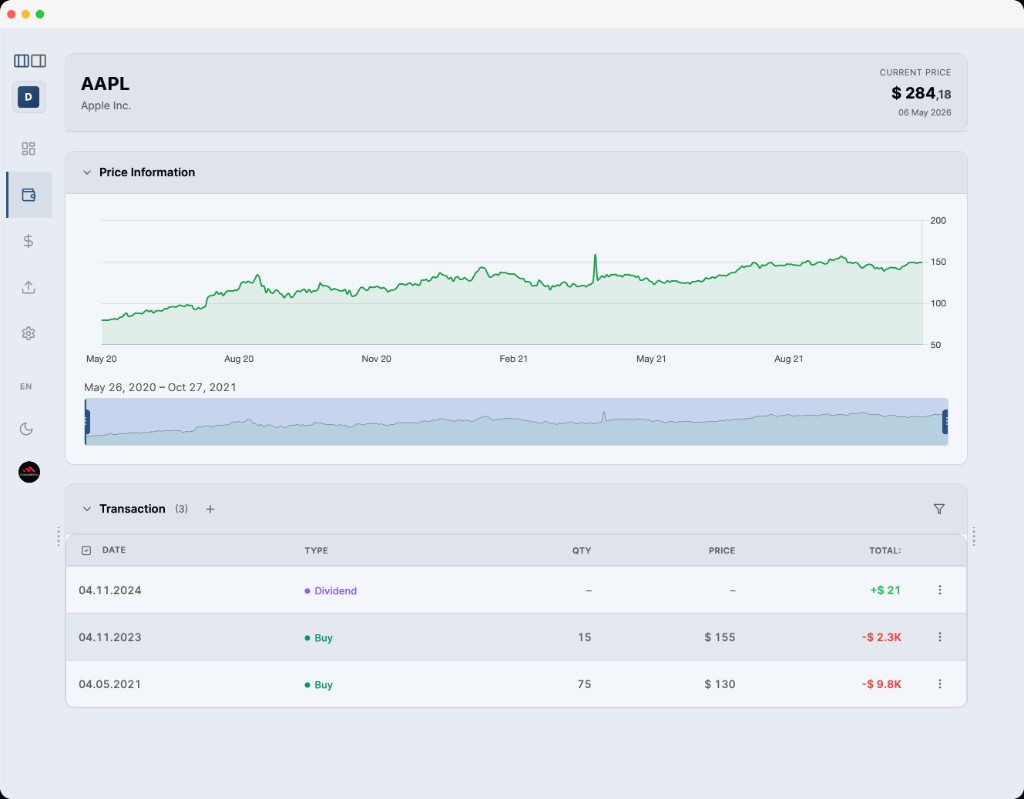Click the chart range navigator area
The height and width of the screenshot is (799, 1024).
point(516,422)
